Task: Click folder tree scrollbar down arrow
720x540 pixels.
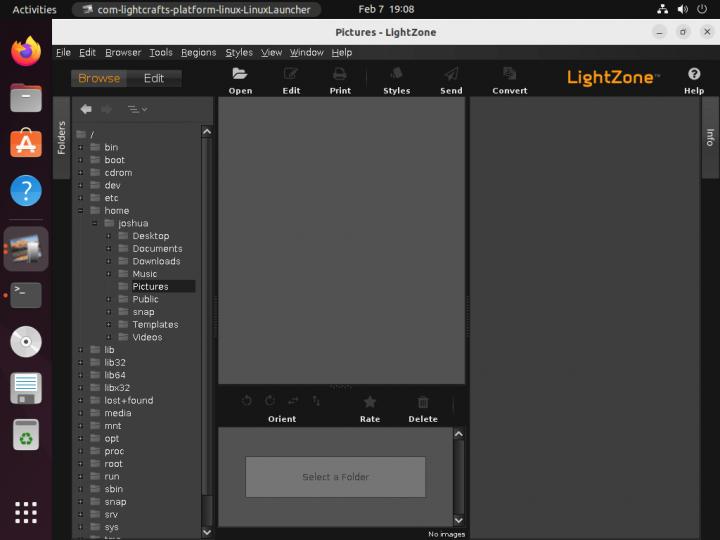Action: 207,532
